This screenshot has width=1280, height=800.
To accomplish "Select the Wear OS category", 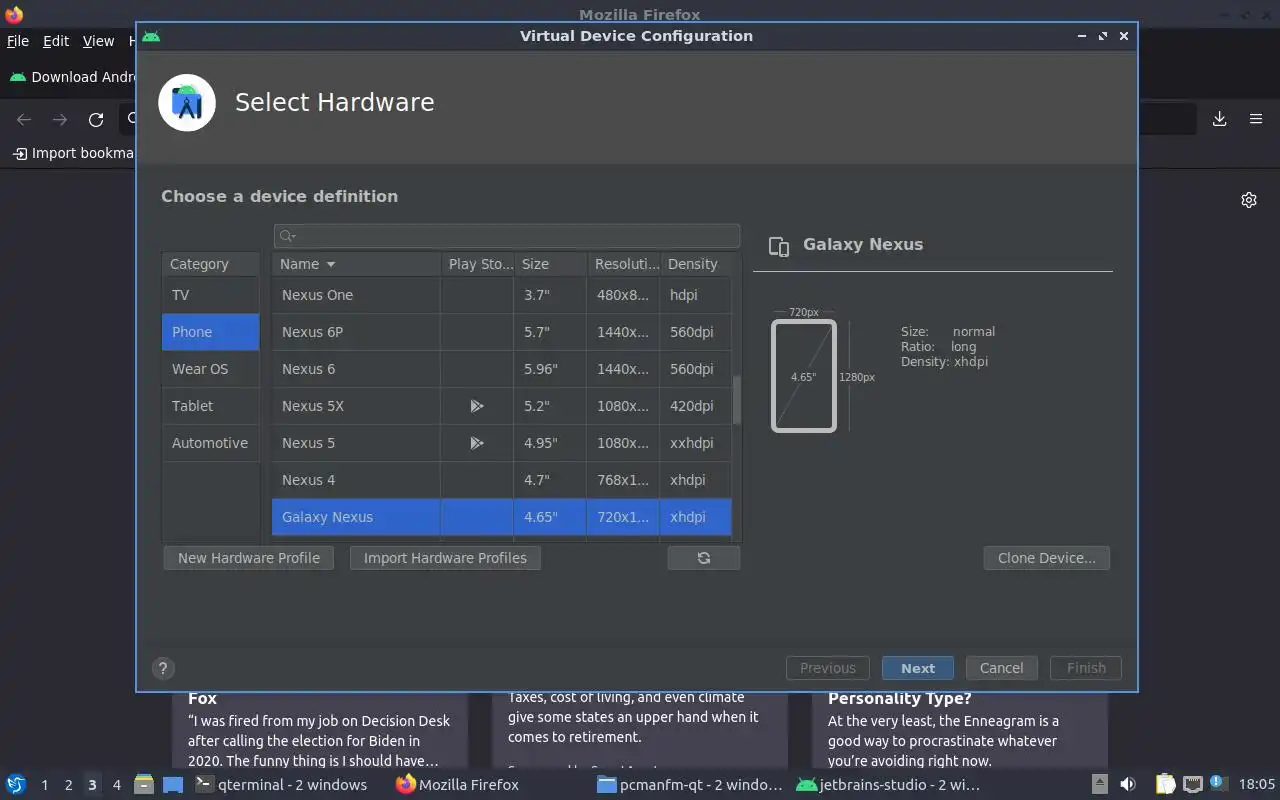I will point(211,369).
